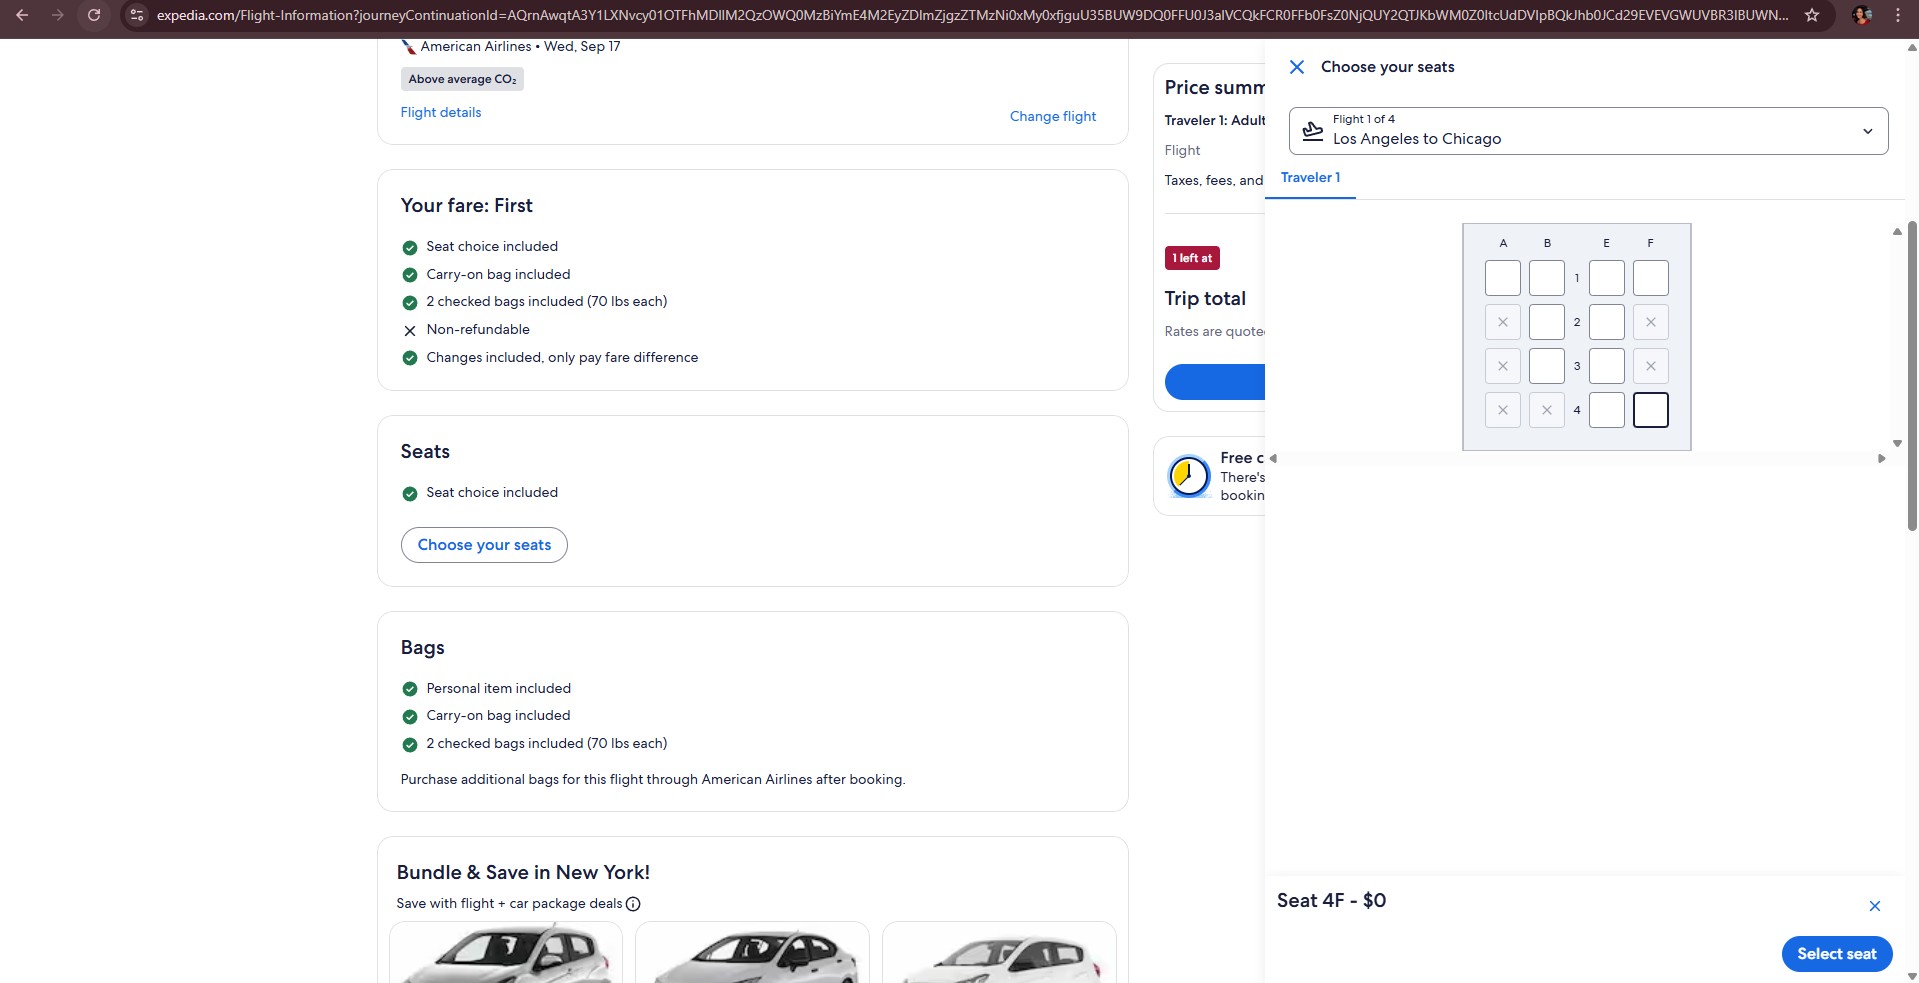Close the Choose your seats panel

click(x=1296, y=67)
